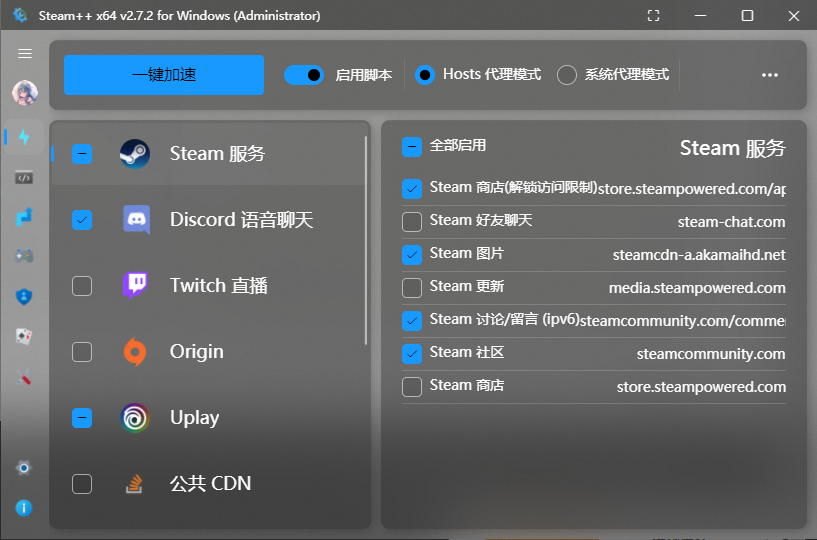Screen dimensions: 817x540
Task: Toggle the Uplay group checkbox
Action: tap(82, 418)
